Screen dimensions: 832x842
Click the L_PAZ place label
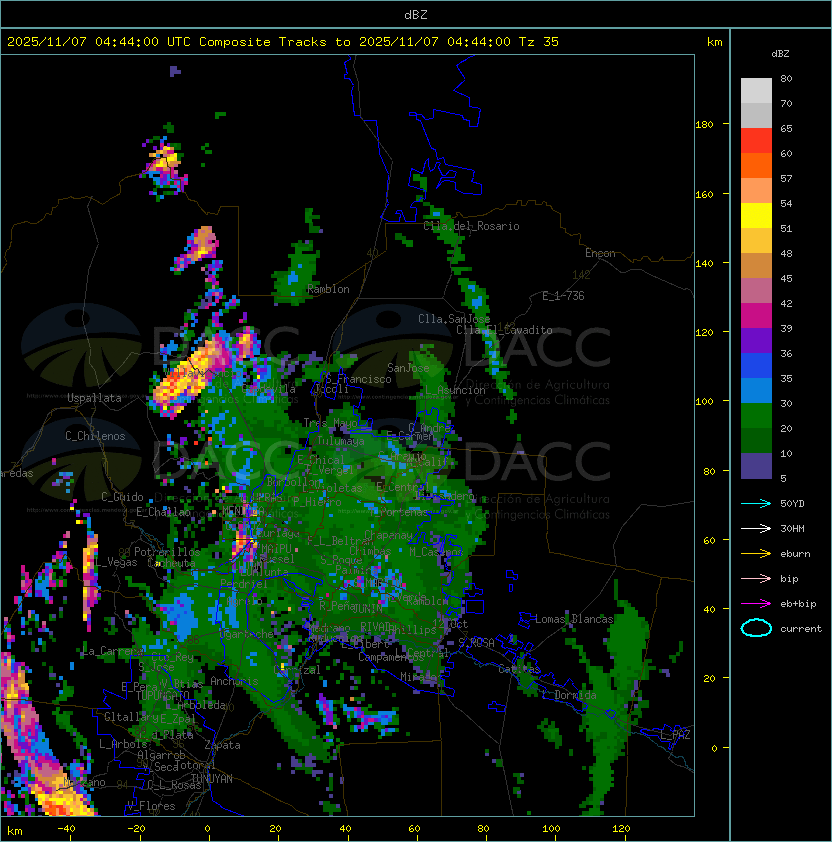coord(675,735)
